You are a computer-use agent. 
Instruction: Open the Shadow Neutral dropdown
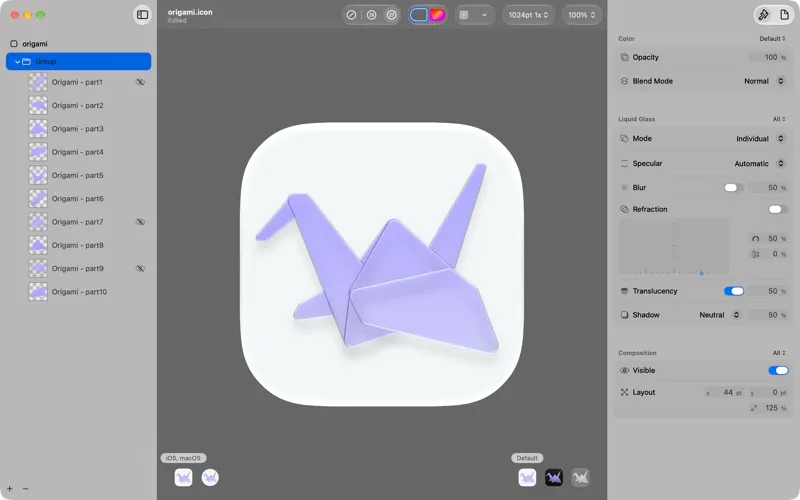(719, 315)
